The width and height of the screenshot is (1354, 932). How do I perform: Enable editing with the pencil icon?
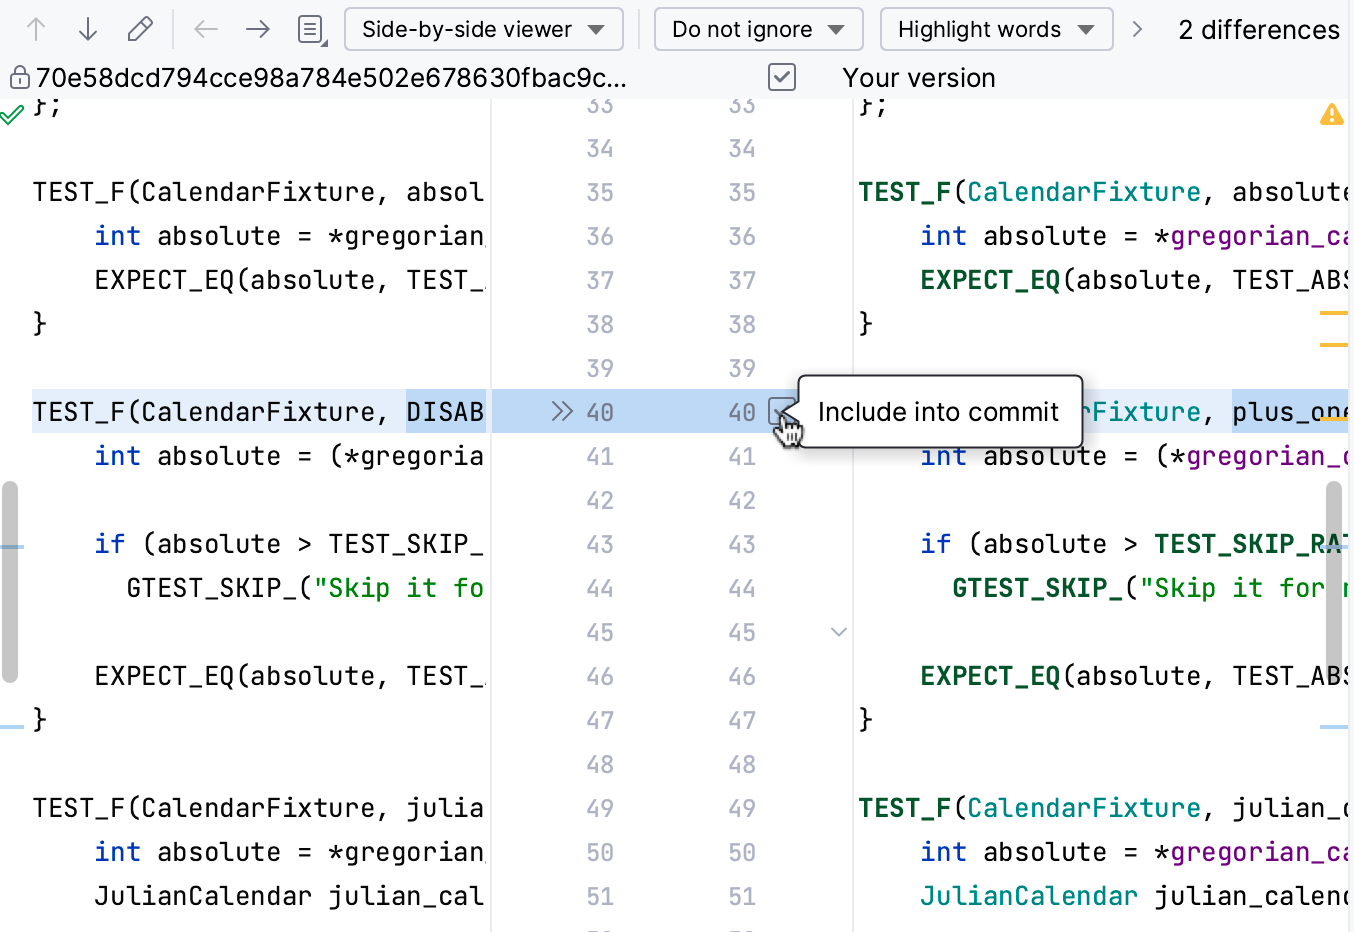[140, 29]
